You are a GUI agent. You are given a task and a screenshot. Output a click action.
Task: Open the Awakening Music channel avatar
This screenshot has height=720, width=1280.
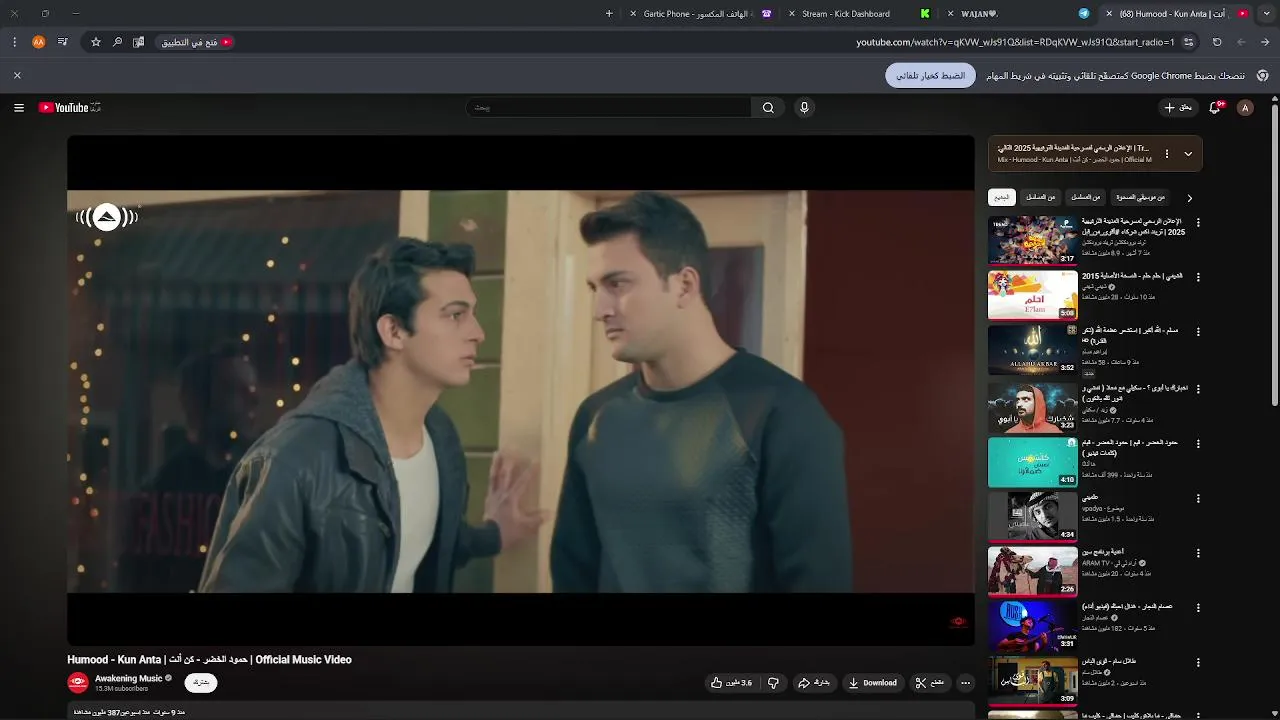point(78,683)
